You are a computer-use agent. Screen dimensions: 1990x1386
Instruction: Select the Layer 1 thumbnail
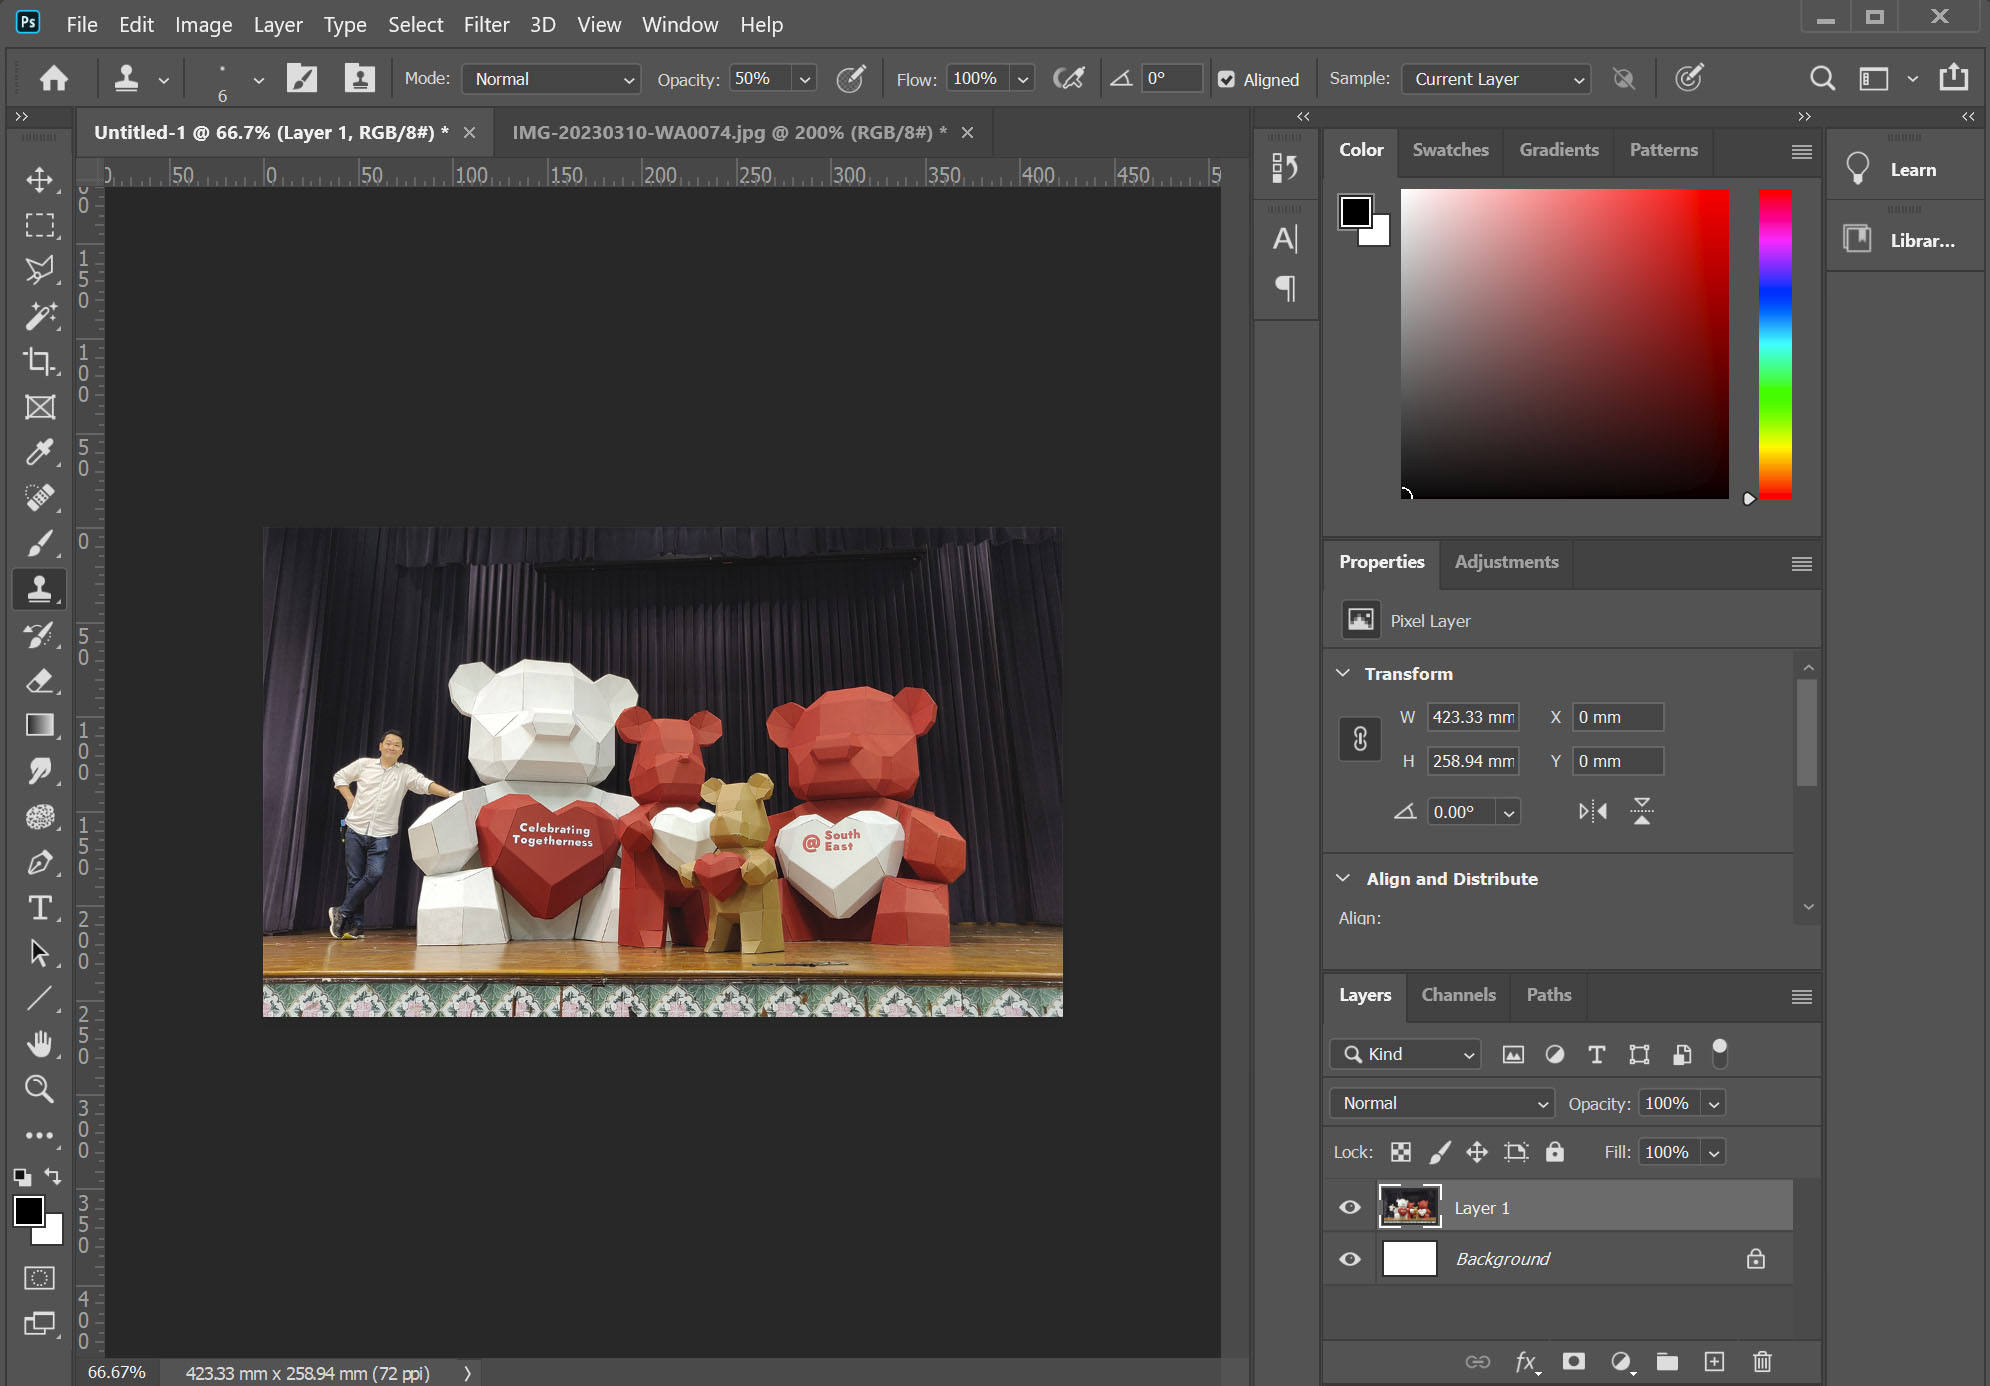(1409, 1207)
